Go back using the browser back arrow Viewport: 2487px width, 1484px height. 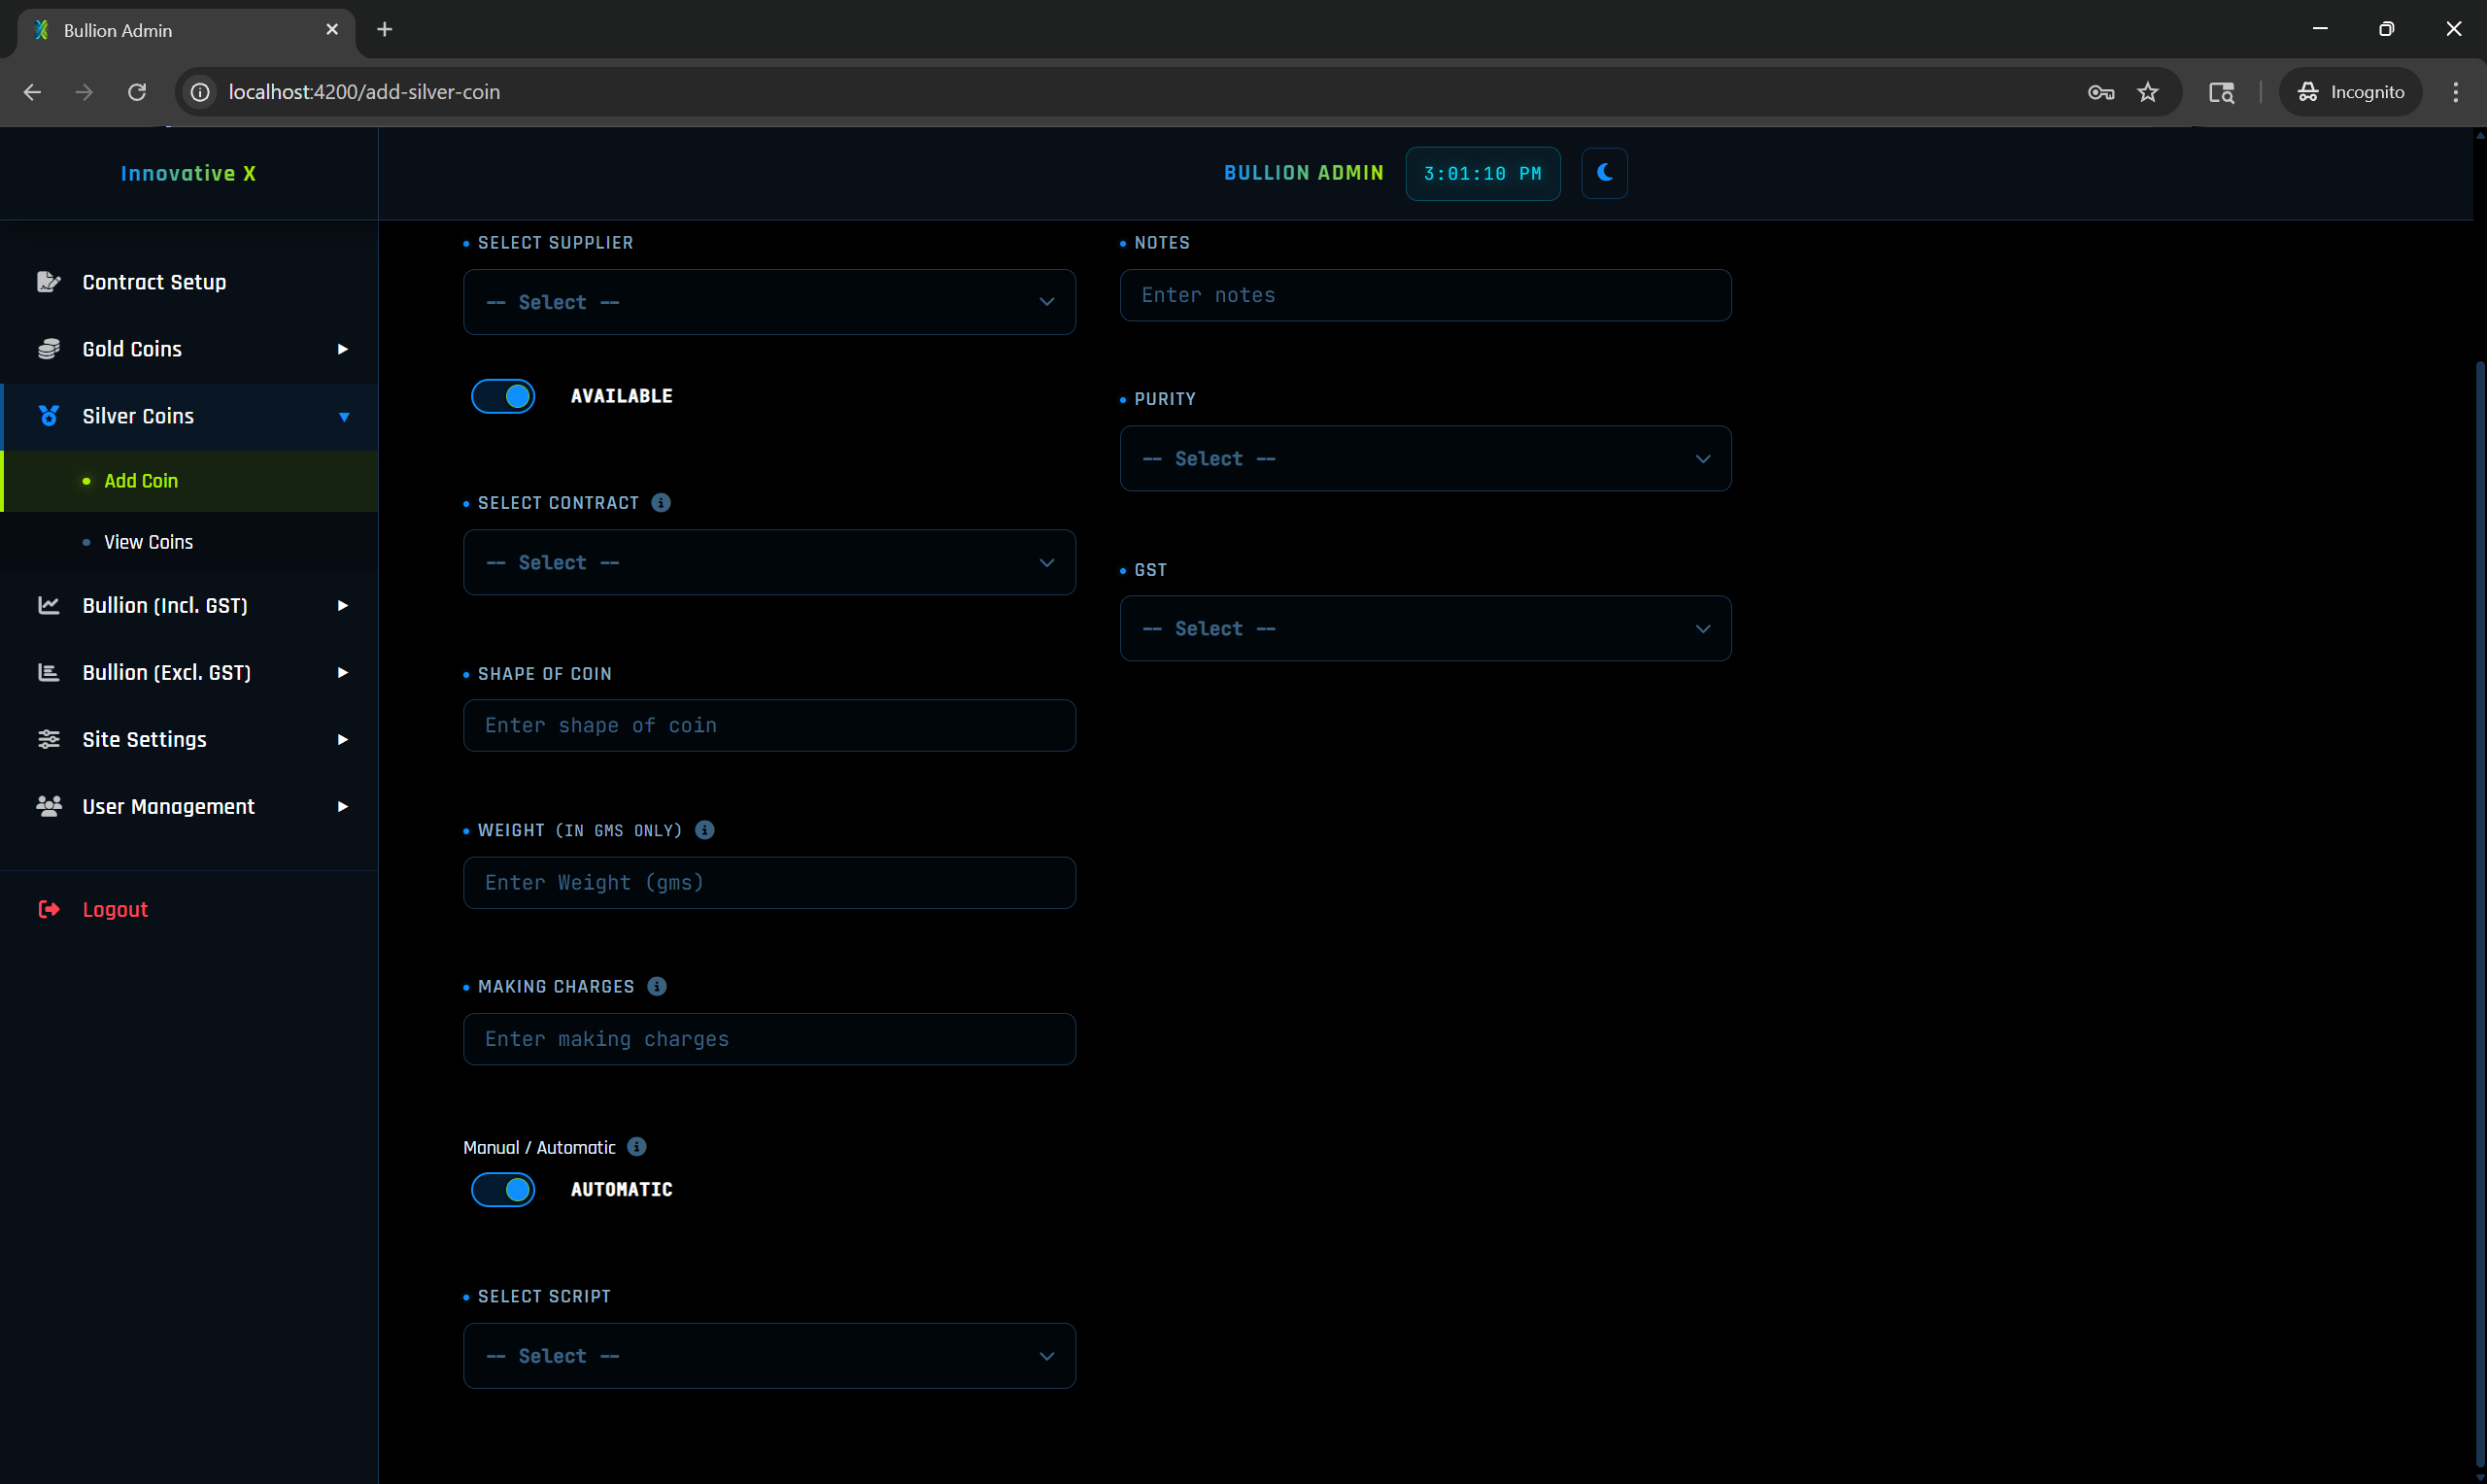32,92
